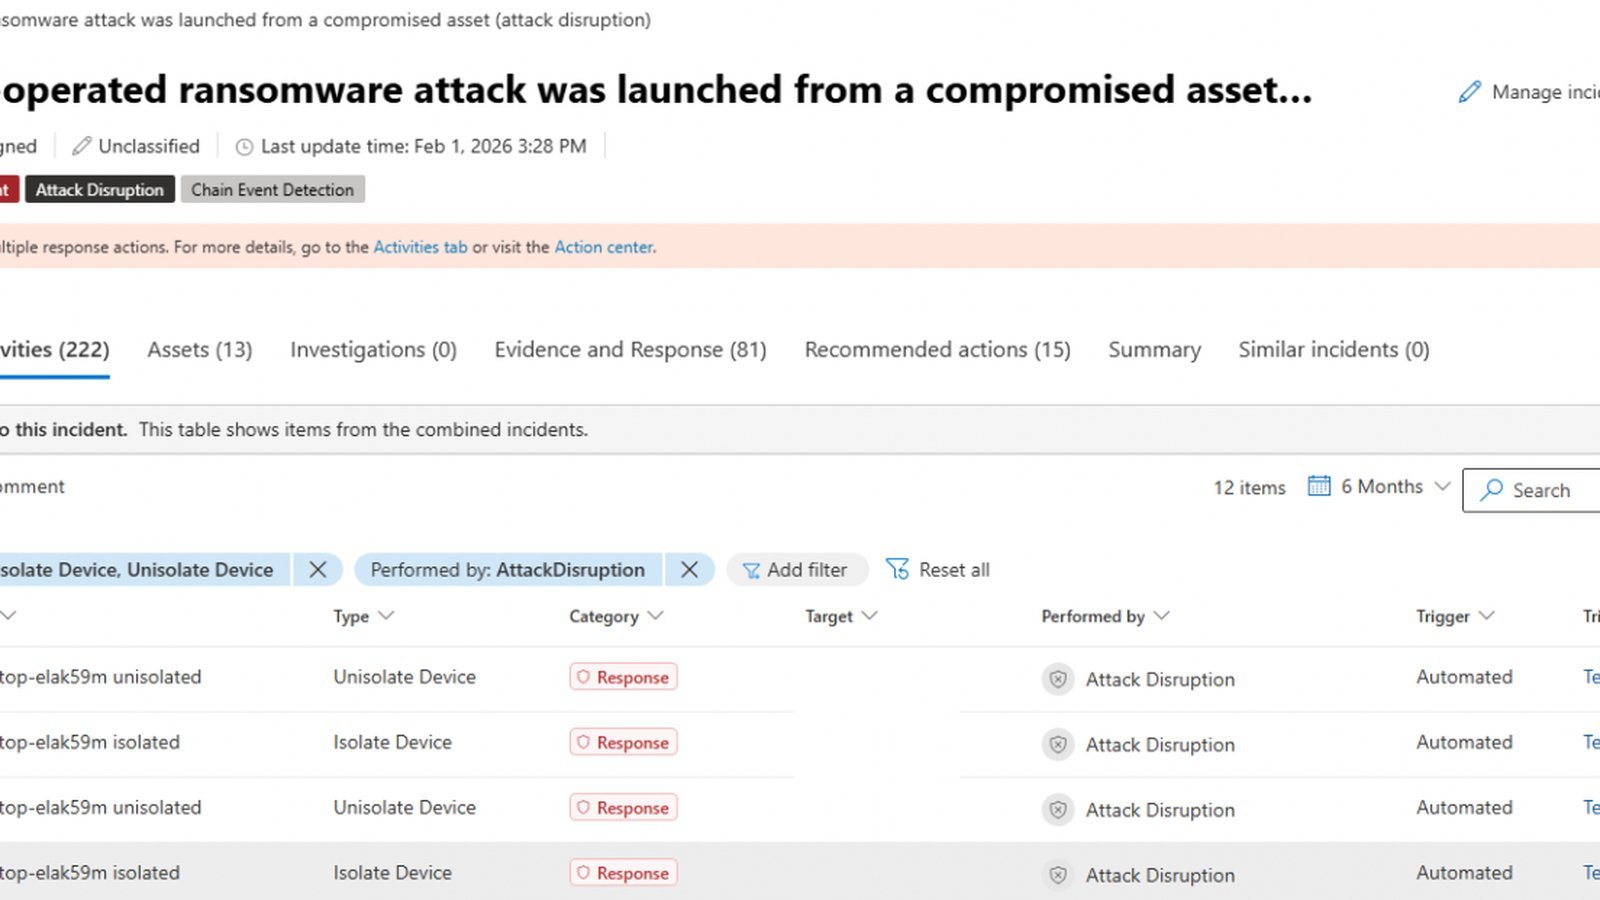
Task: Open the Performed by column filter chevron
Action: (1161, 615)
